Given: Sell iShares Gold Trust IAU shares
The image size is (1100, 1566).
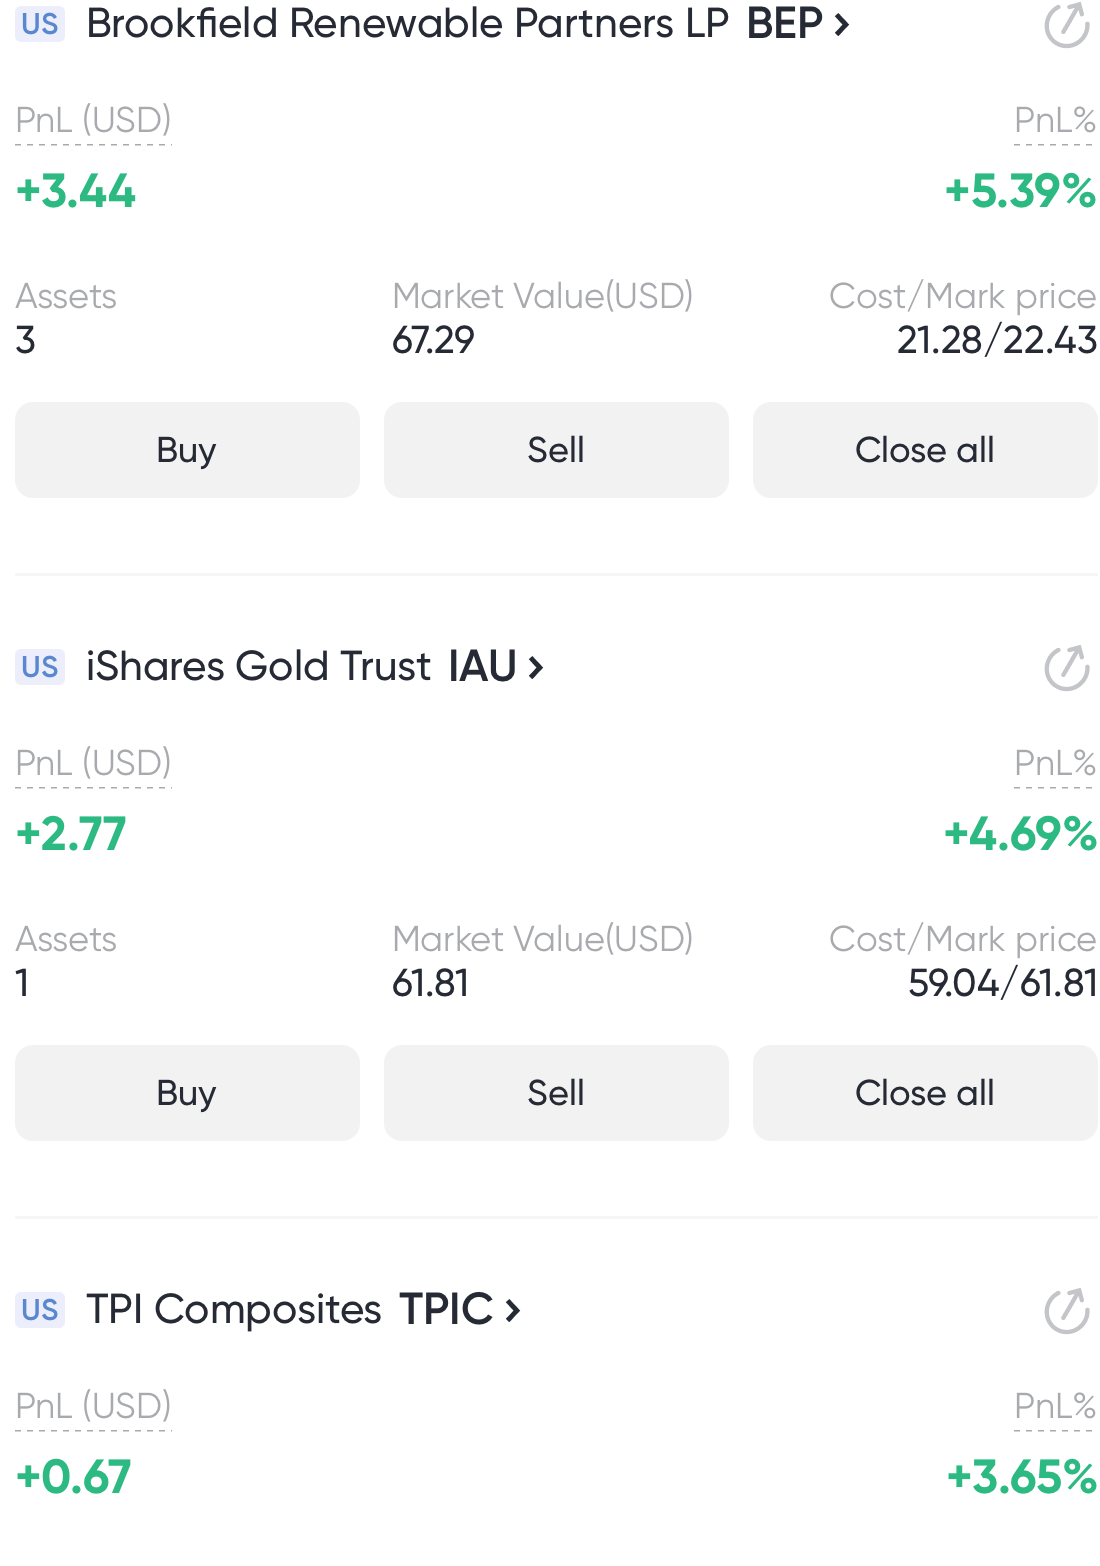Looking at the screenshot, I should coord(556,1093).
